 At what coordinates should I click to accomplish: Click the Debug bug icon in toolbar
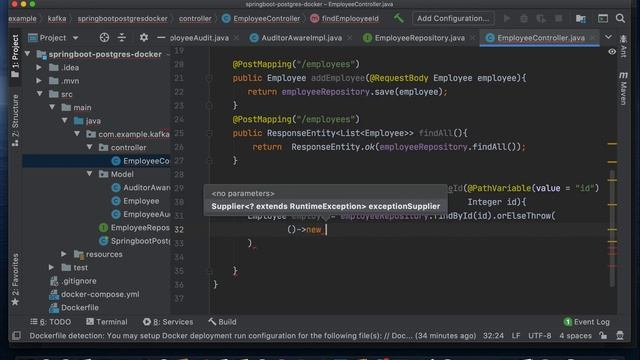coord(524,19)
